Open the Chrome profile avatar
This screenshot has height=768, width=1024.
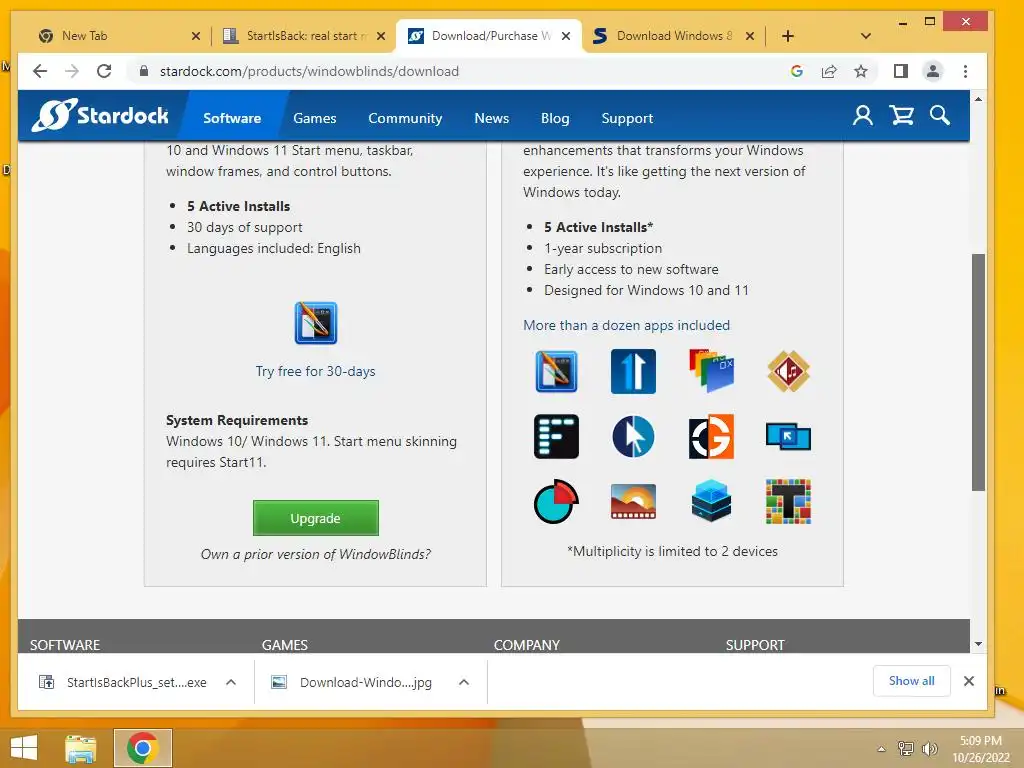click(x=933, y=71)
